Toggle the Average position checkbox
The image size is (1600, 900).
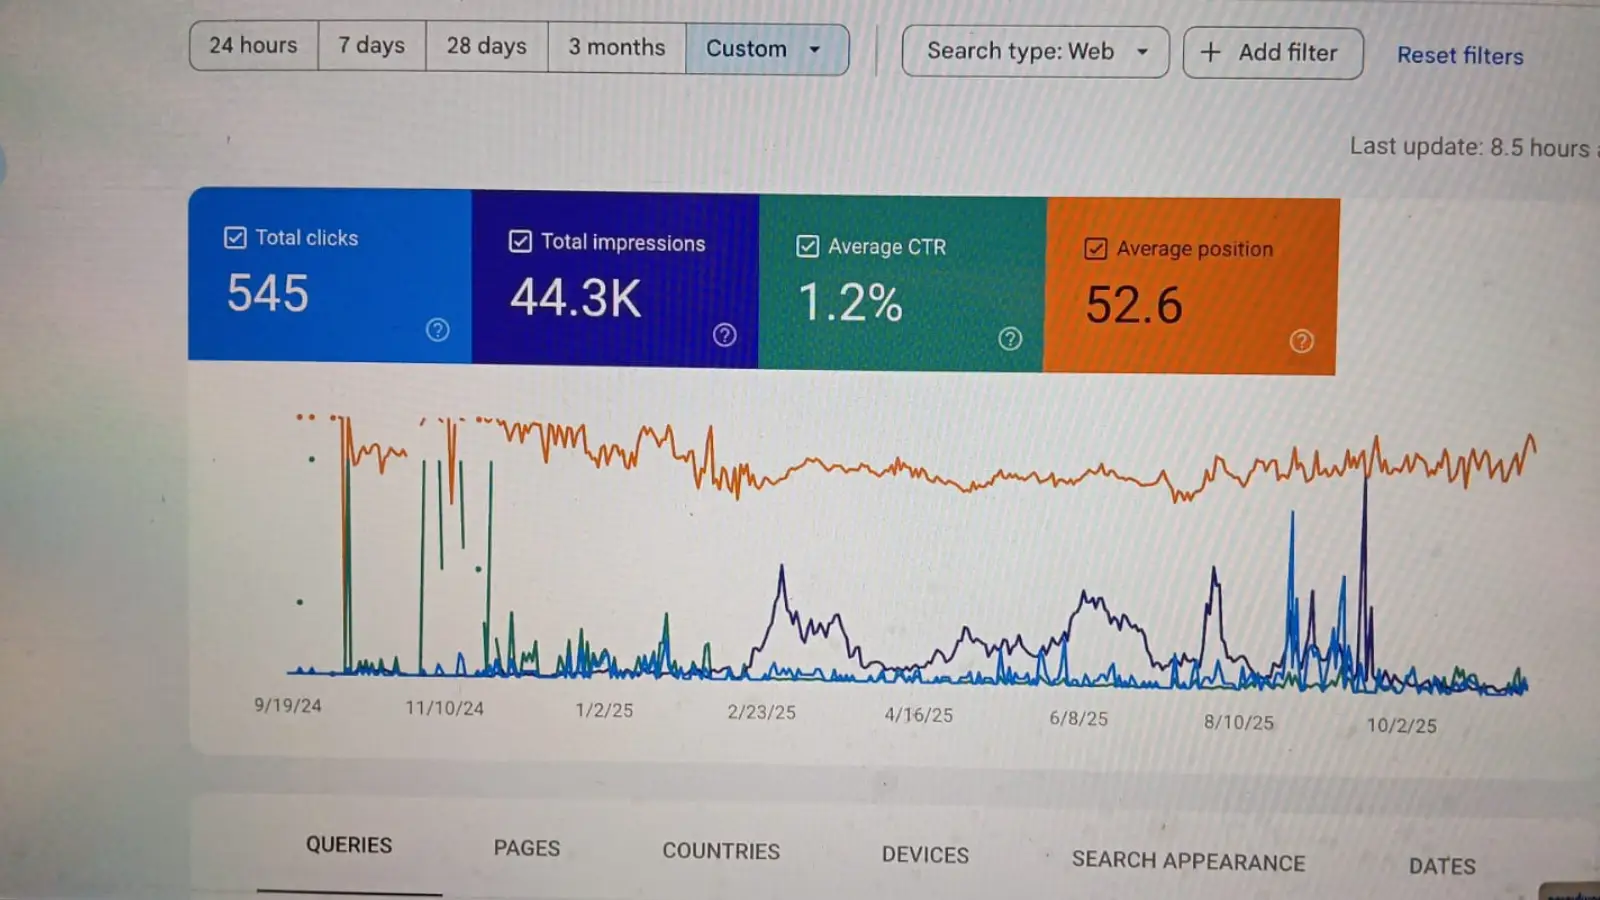1096,248
